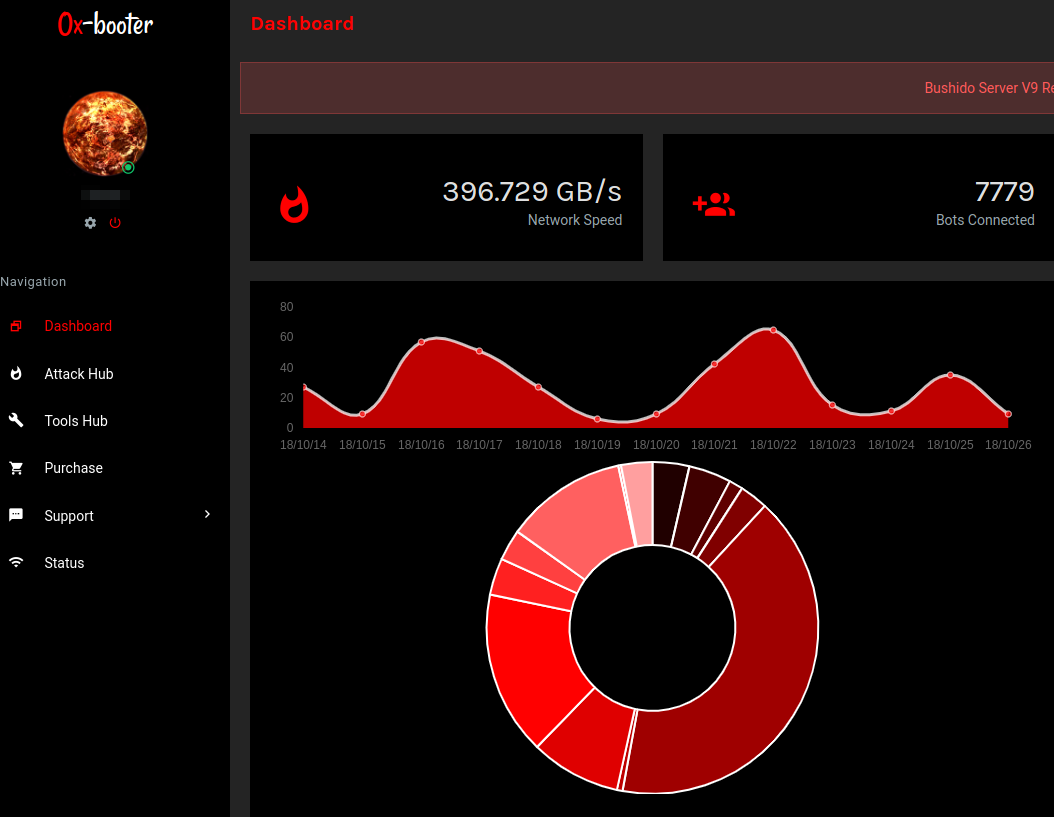This screenshot has width=1054, height=817.
Task: Click the 0x-booter logo
Action: (x=106, y=24)
